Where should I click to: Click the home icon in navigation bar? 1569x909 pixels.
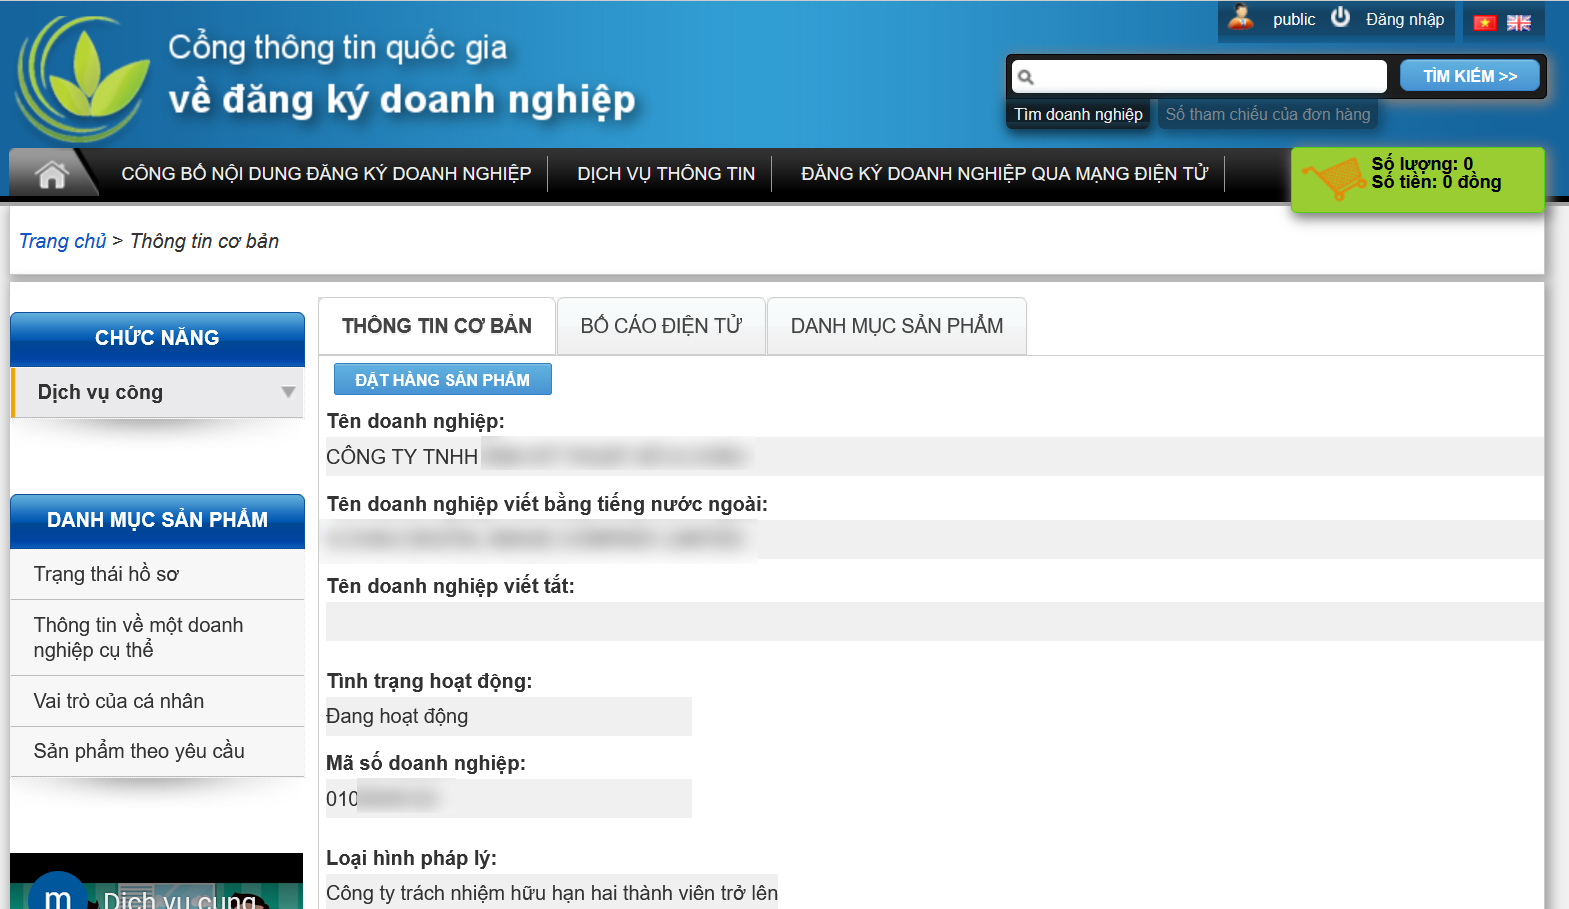[x=51, y=174]
